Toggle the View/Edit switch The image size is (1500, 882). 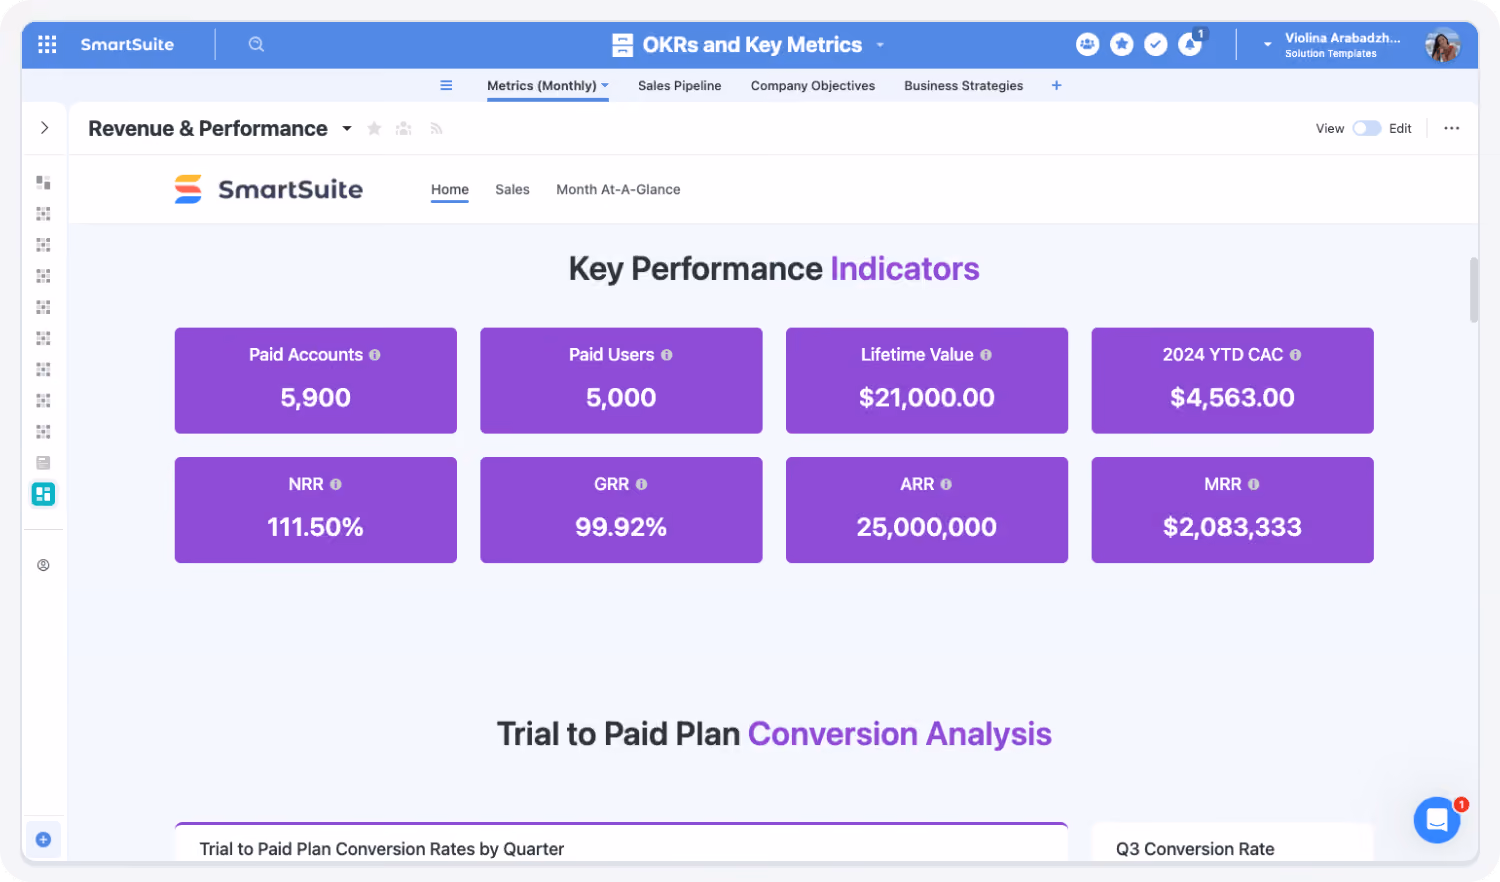click(1366, 128)
